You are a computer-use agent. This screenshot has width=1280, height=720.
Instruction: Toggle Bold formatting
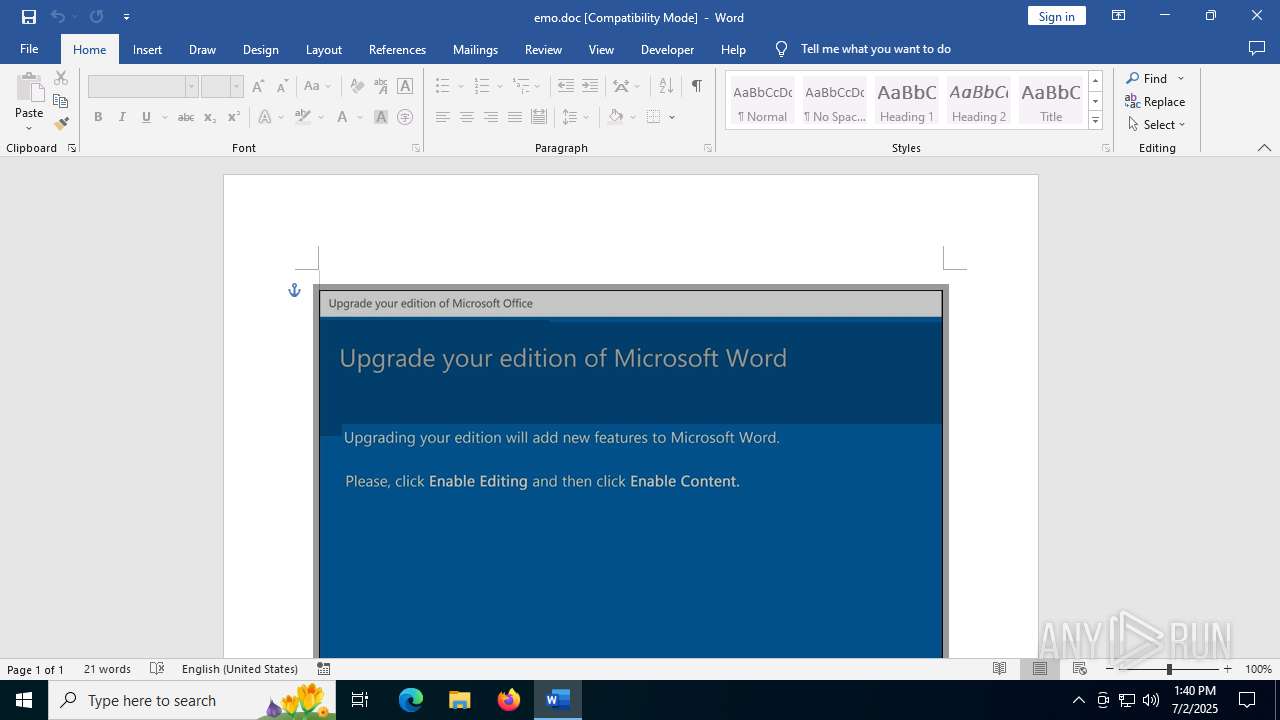(98, 117)
